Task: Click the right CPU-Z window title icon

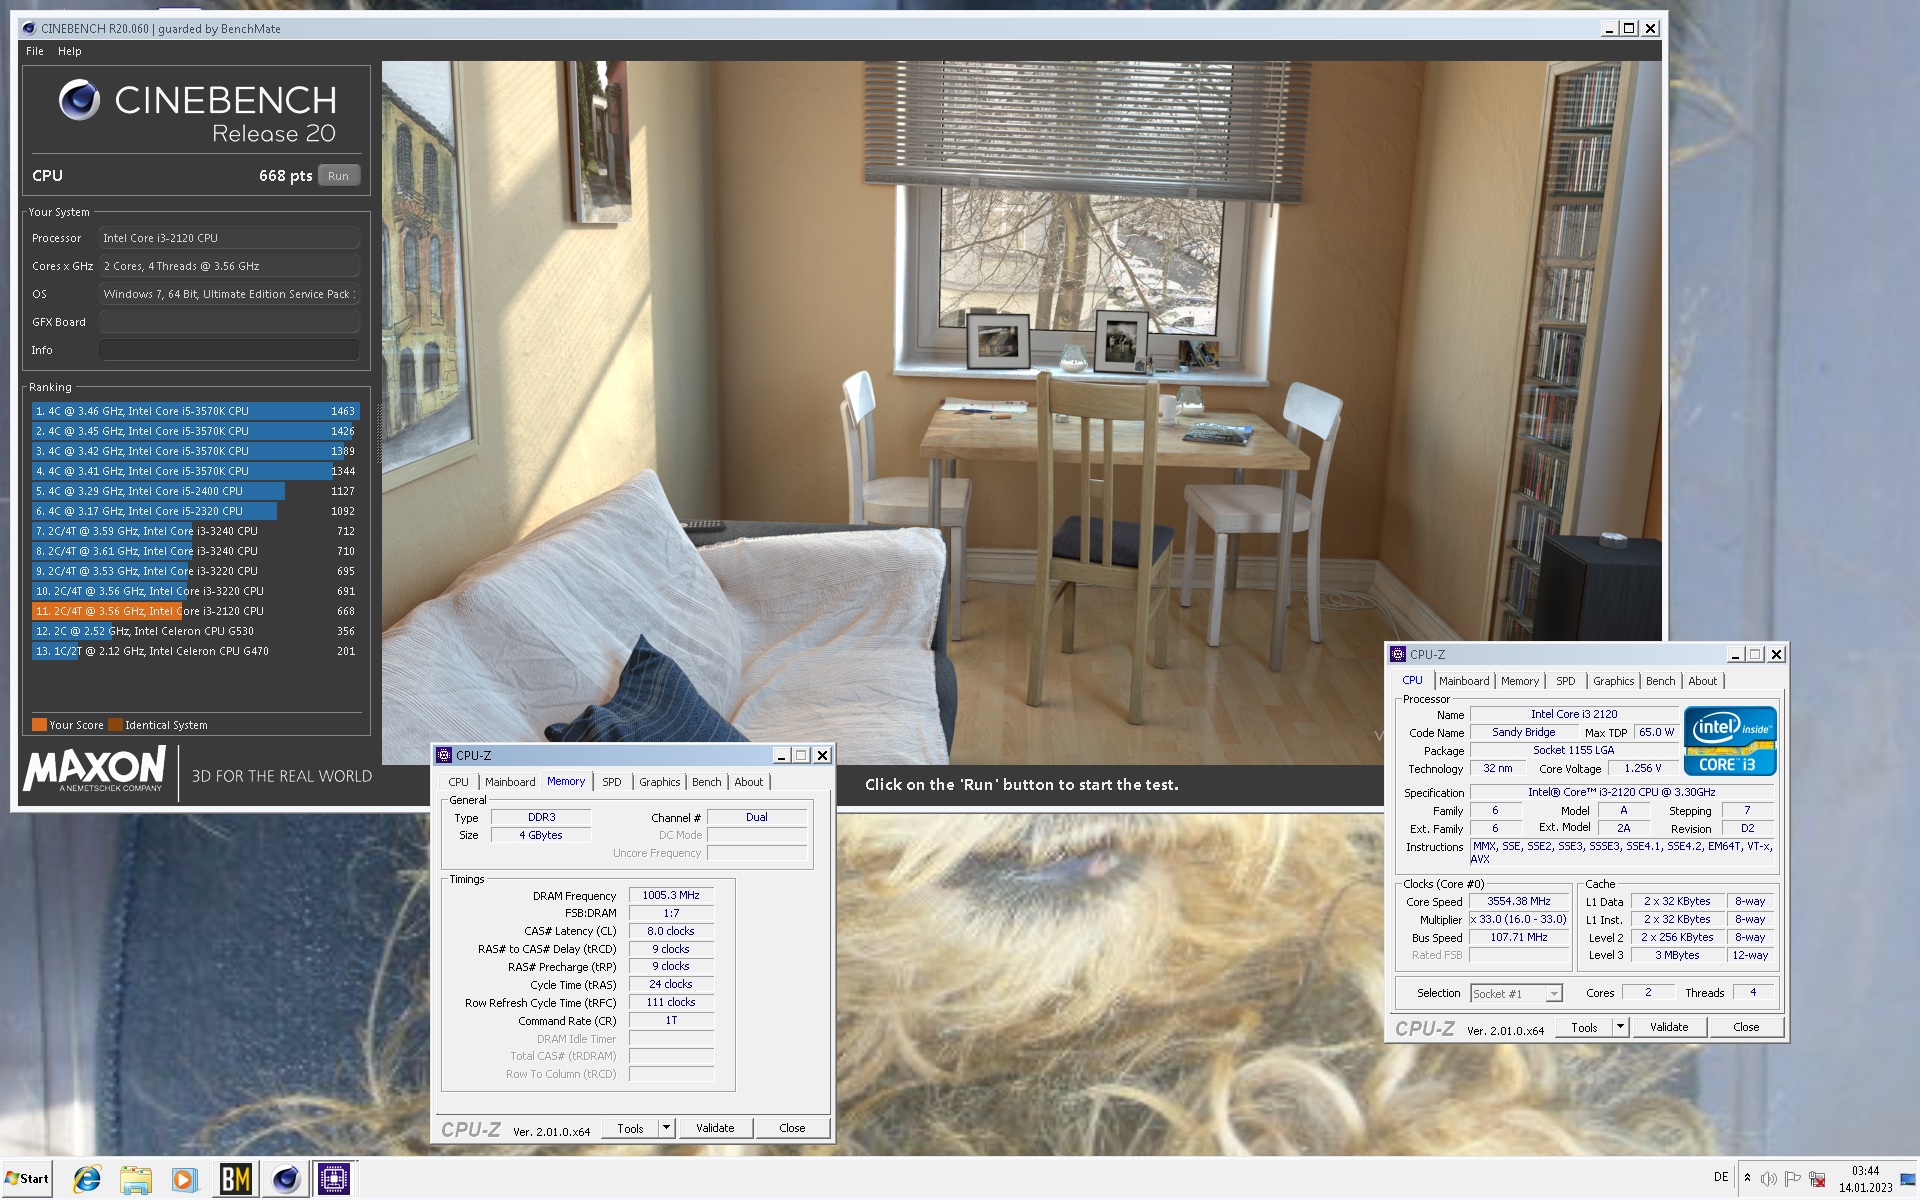Action: pos(1398,654)
